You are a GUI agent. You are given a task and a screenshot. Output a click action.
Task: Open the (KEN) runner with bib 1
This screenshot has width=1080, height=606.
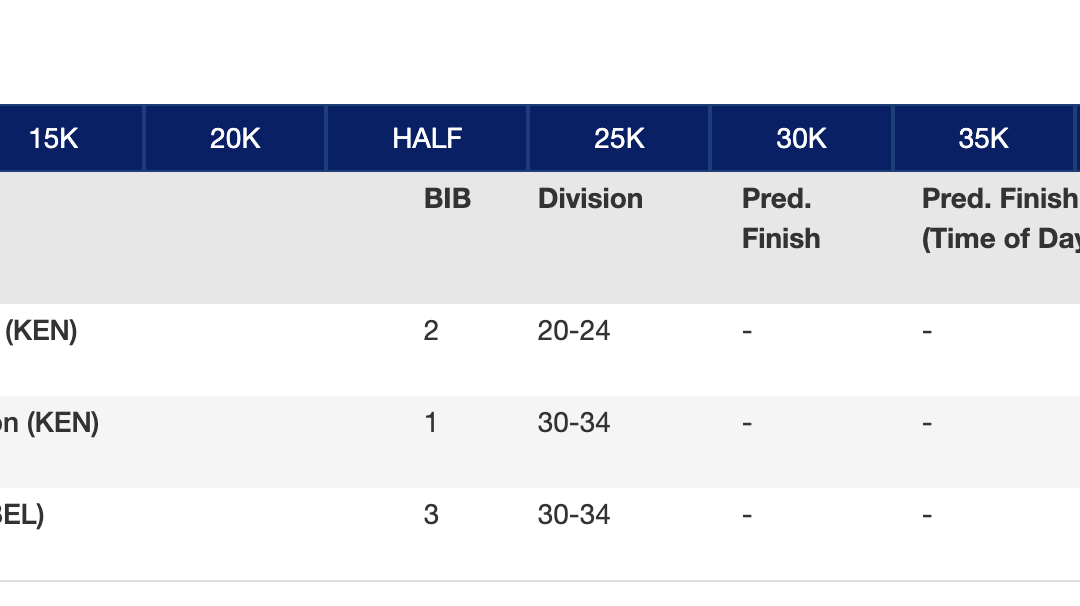click(x=50, y=423)
